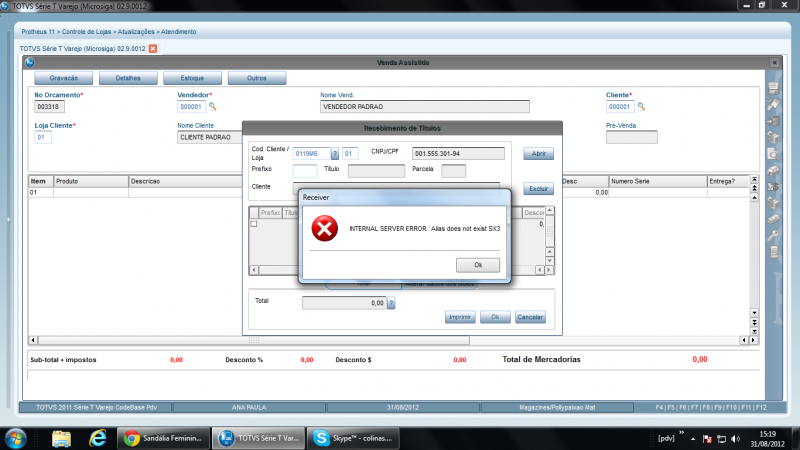
Task: Click the exit door arrow icon in sidebar
Action: [x=773, y=121]
